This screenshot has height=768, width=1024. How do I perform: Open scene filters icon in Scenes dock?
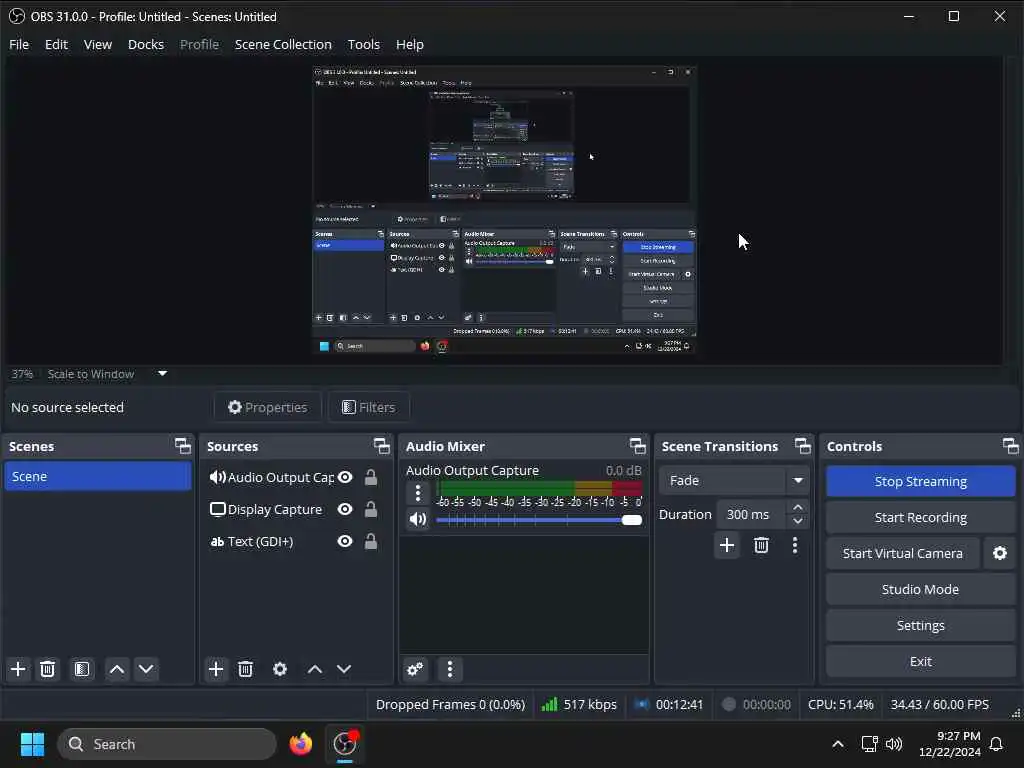pyautogui.click(x=82, y=669)
